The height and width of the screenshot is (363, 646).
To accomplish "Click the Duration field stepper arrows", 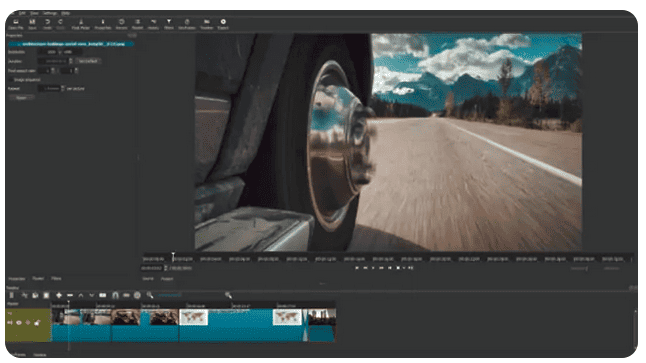I will pos(71,61).
